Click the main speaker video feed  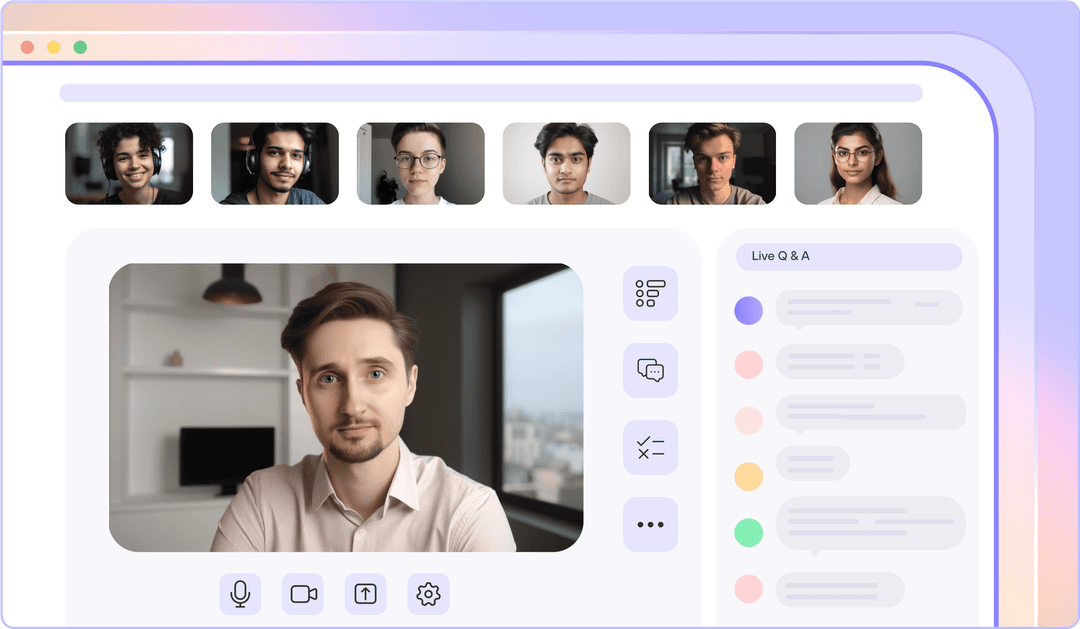(x=346, y=408)
